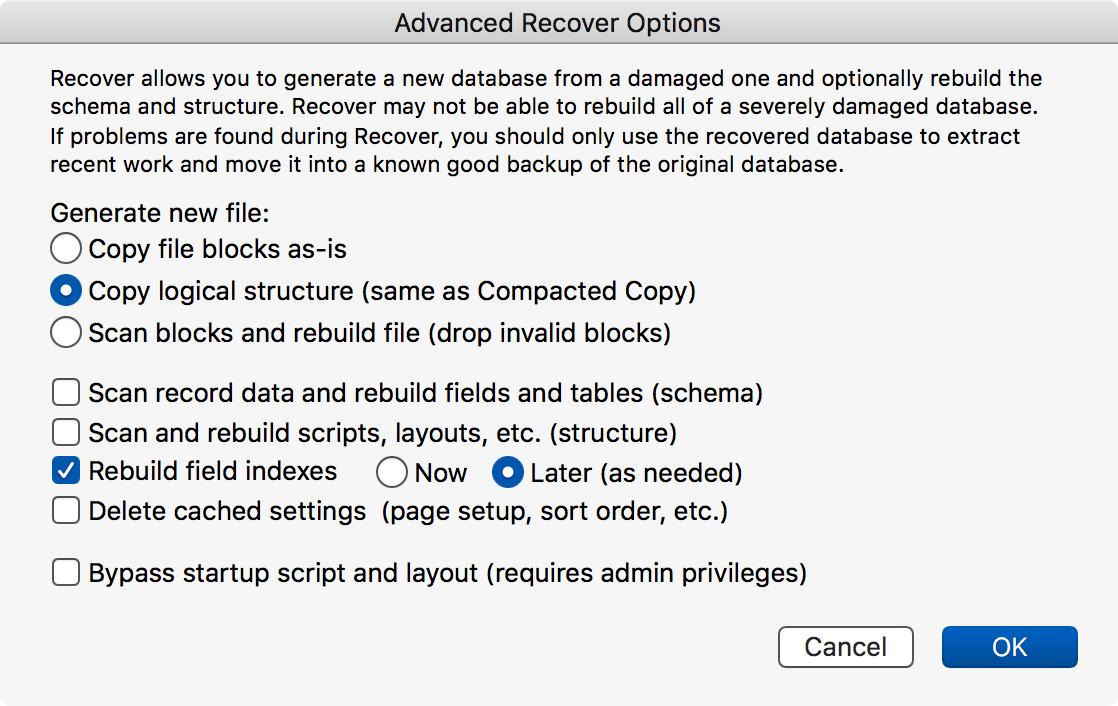Check the "Scan and rebuild scripts, layouts" box
This screenshot has width=1118, height=706.
66,433
